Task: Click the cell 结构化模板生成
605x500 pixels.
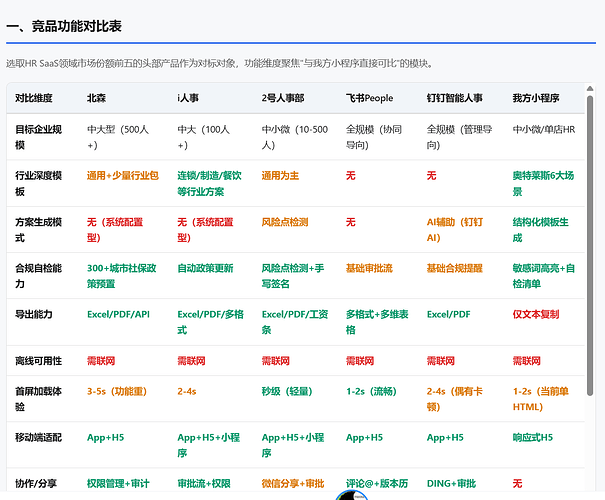Action: point(541,230)
